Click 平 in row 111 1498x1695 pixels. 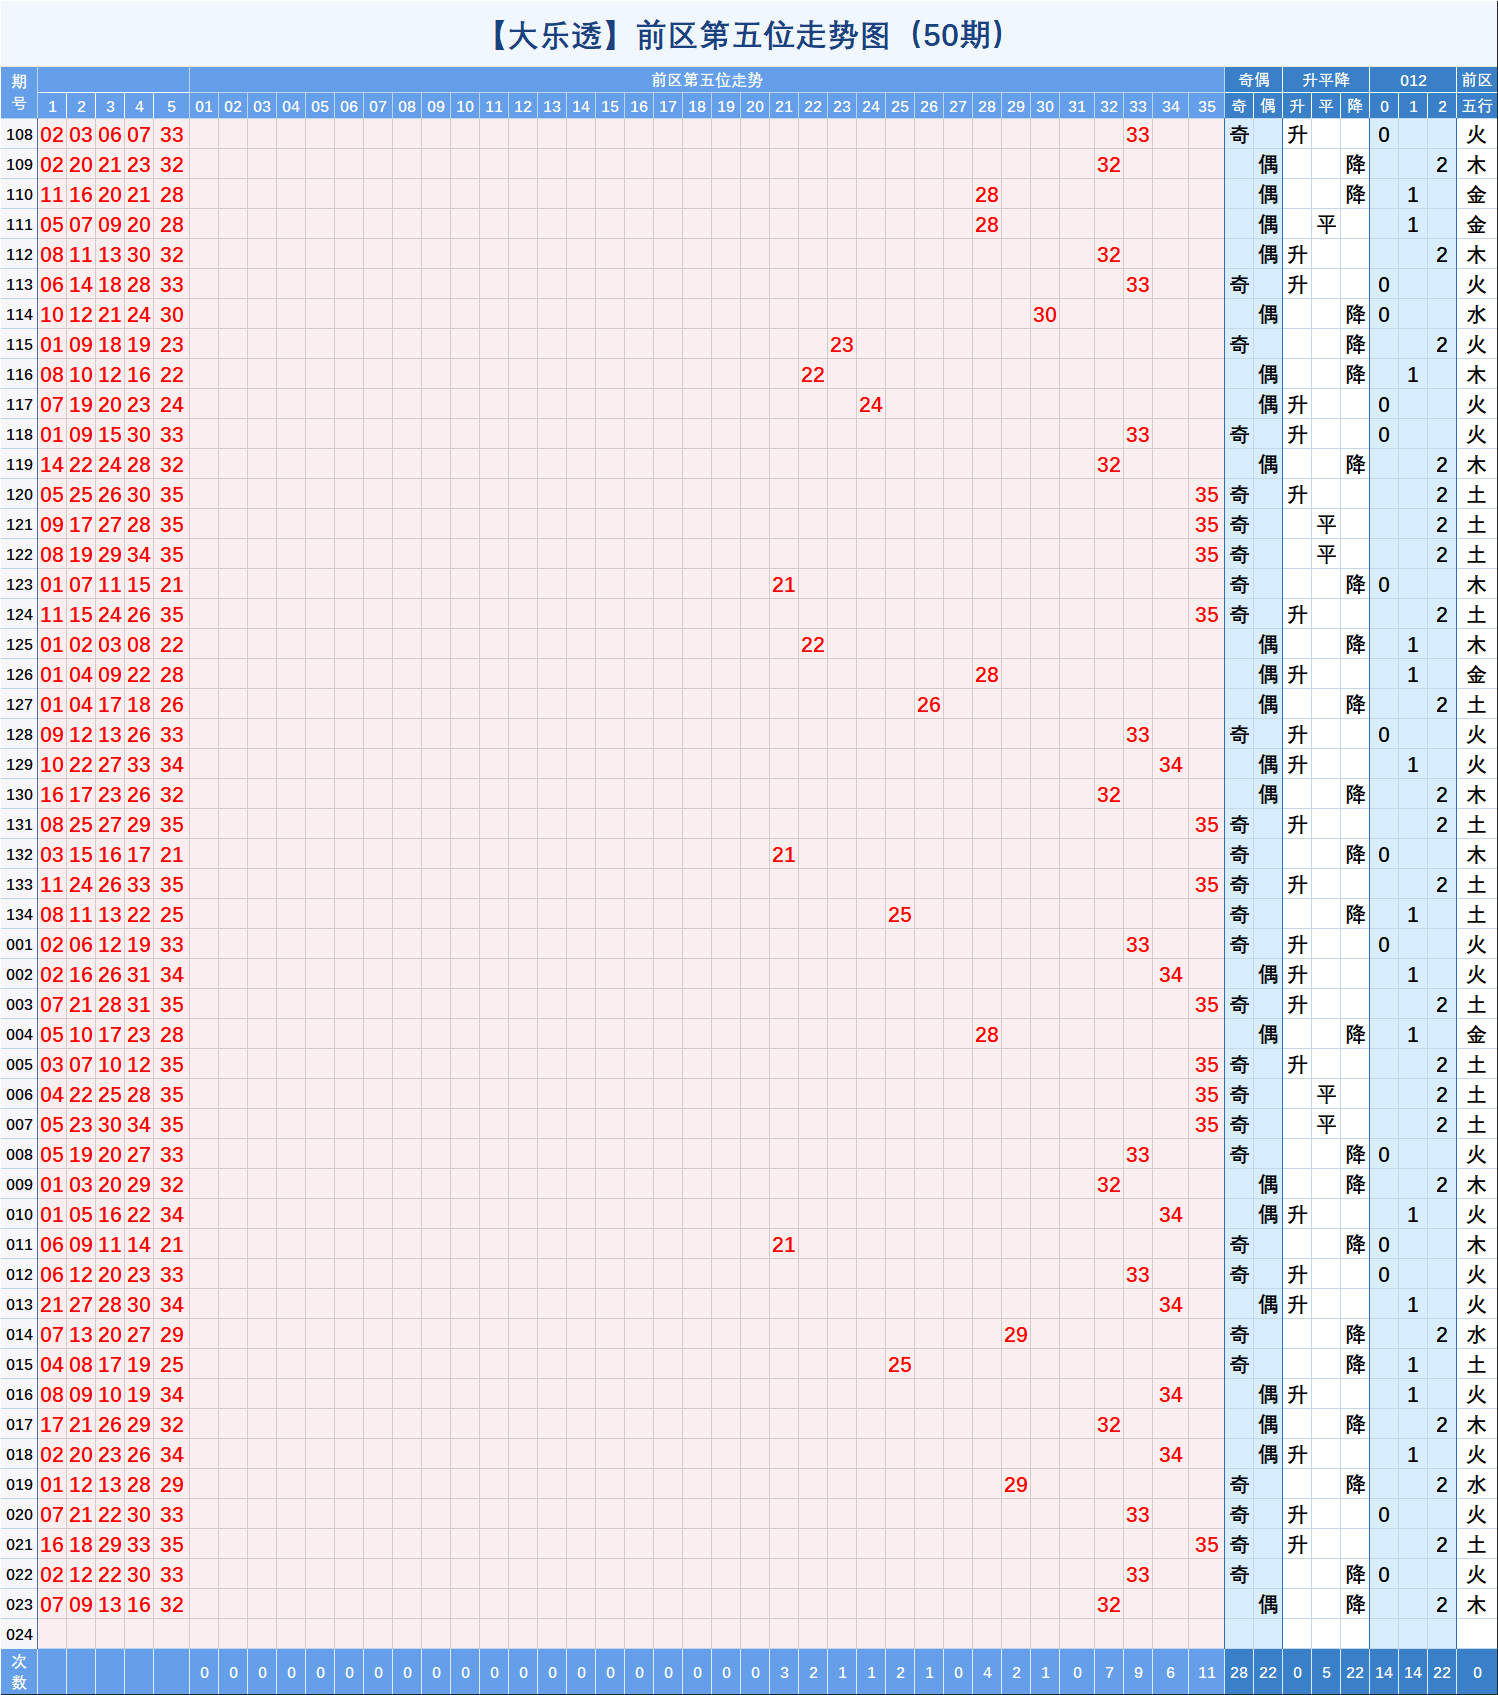pos(1326,224)
